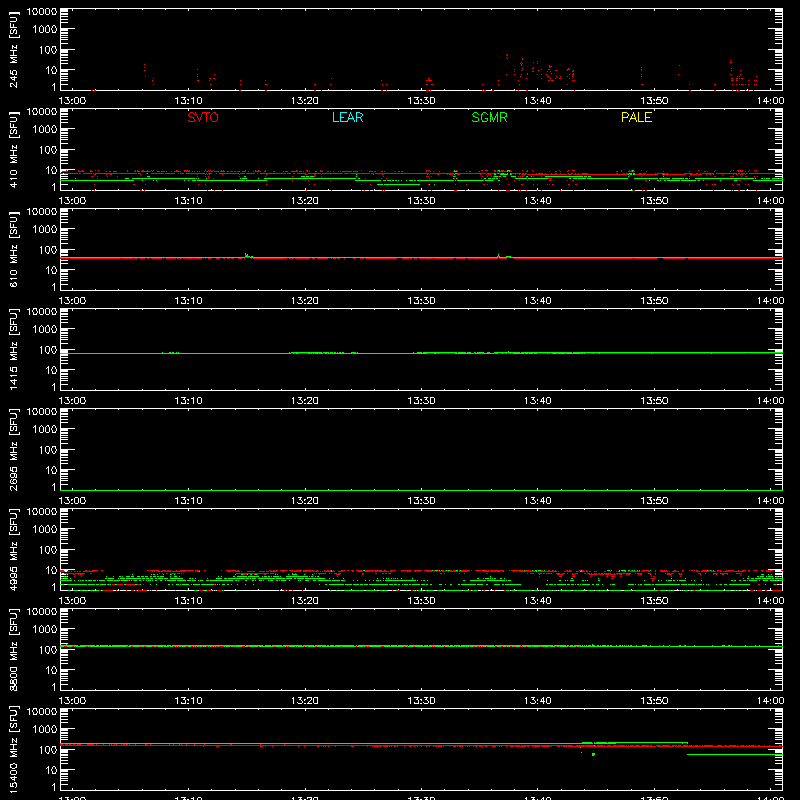Screen dimensions: 800x800
Task: Click the cyan LEAR station label
Action: 347,117
